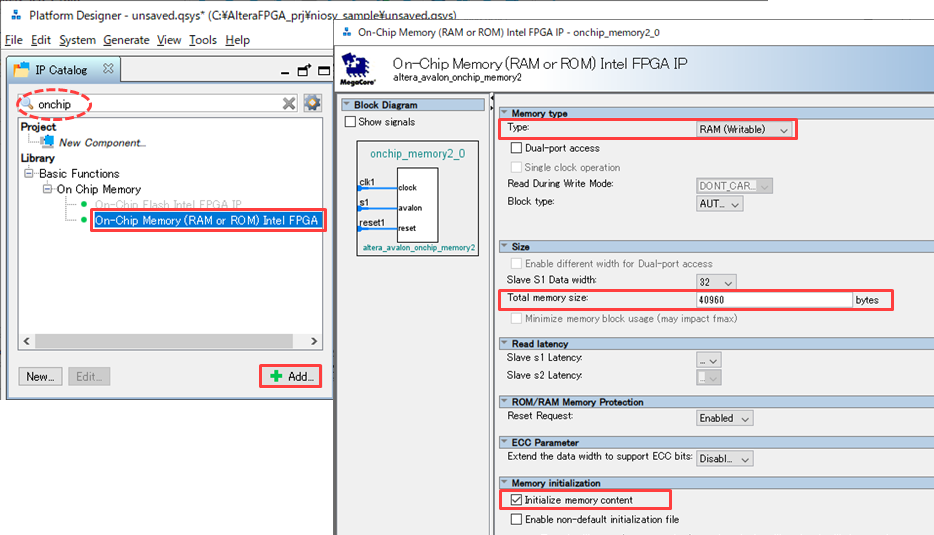Uncheck Initialize memory content

[x=516, y=500]
